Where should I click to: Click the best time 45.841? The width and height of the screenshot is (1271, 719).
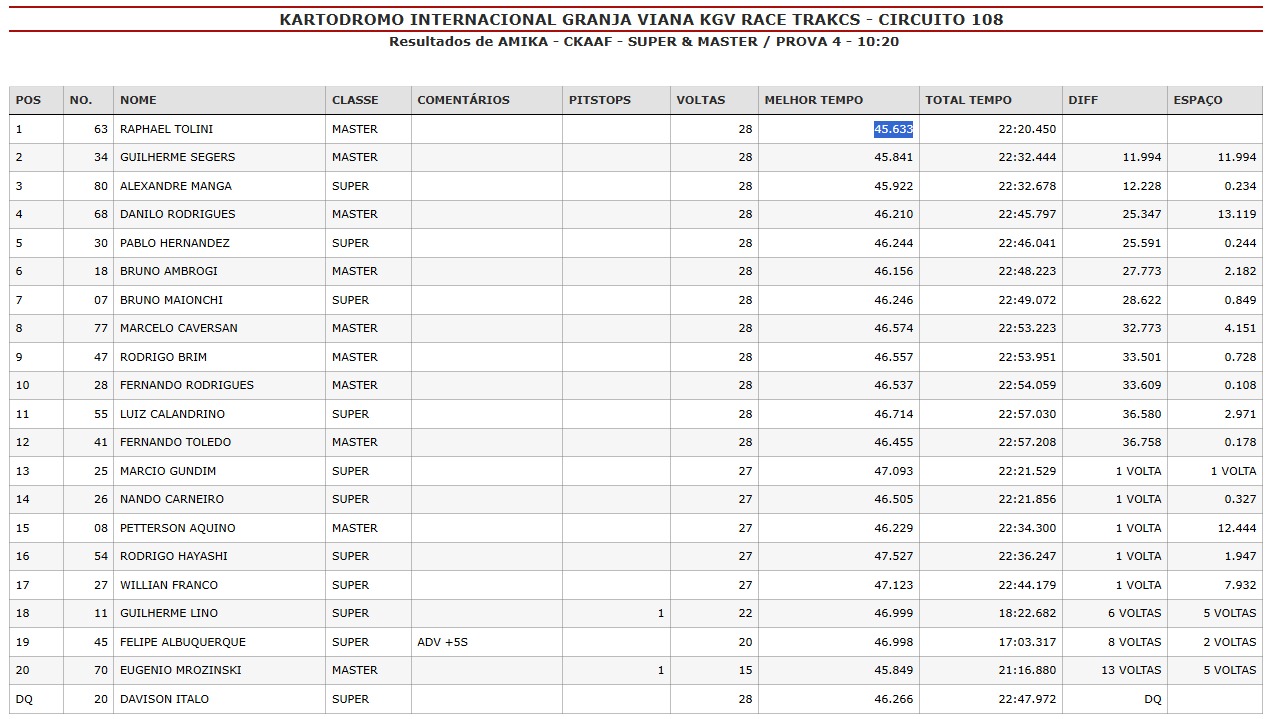(893, 157)
